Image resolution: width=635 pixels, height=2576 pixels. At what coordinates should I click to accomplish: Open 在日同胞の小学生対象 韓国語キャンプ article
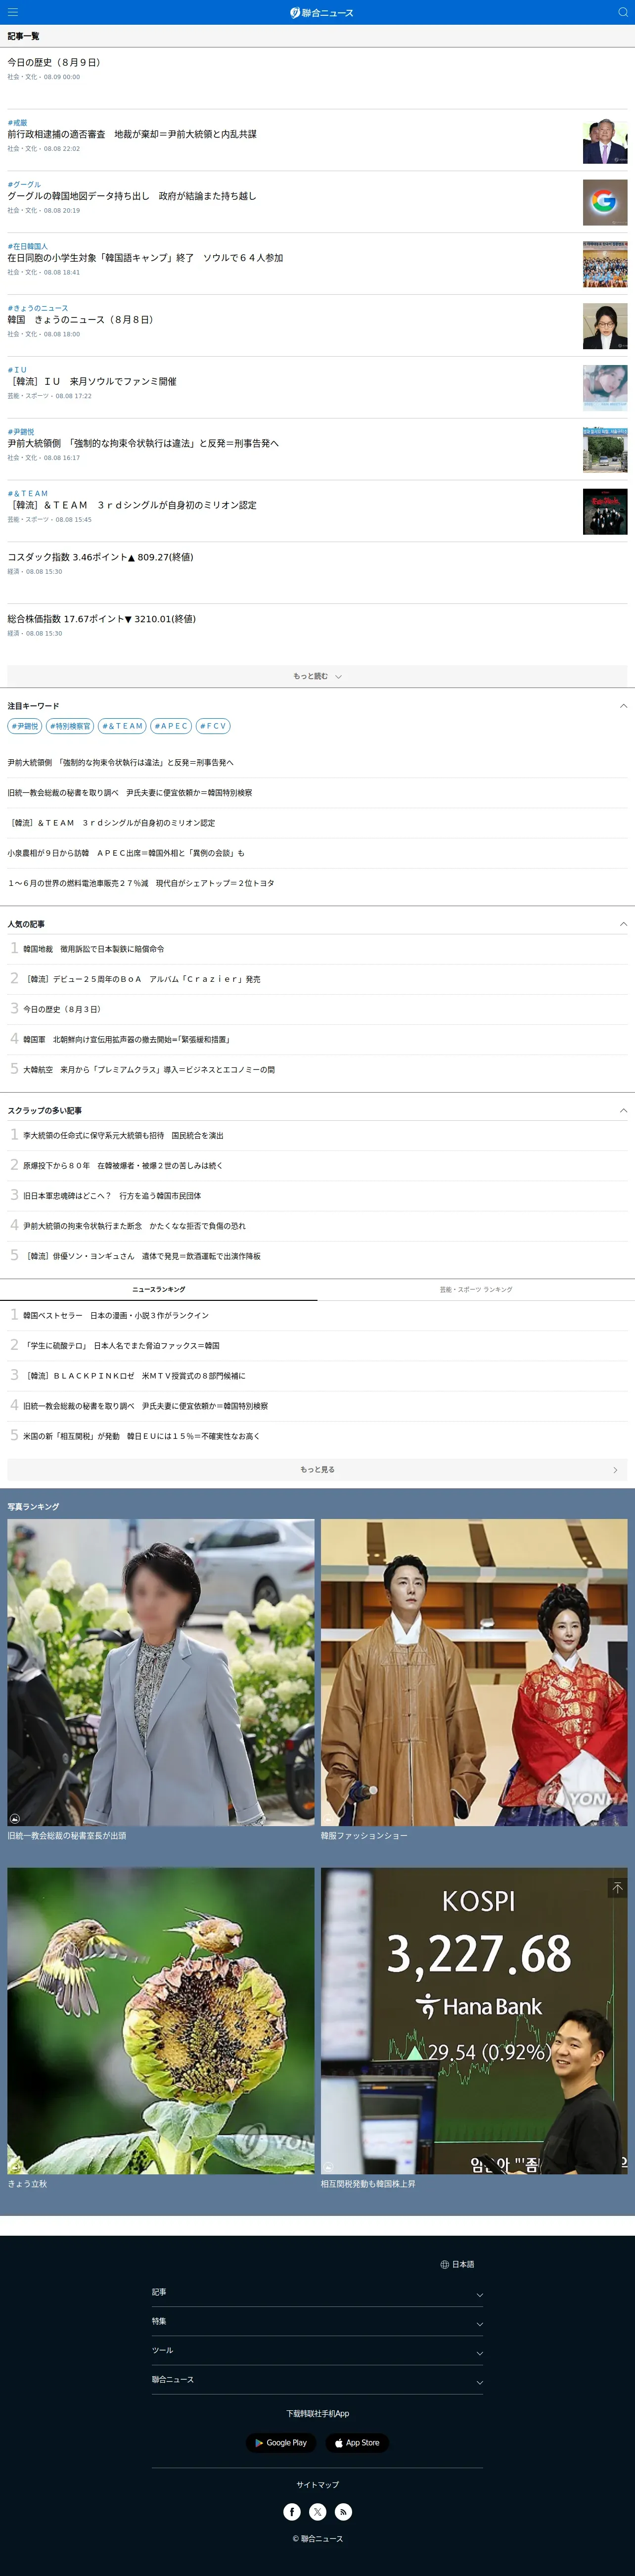tap(145, 258)
